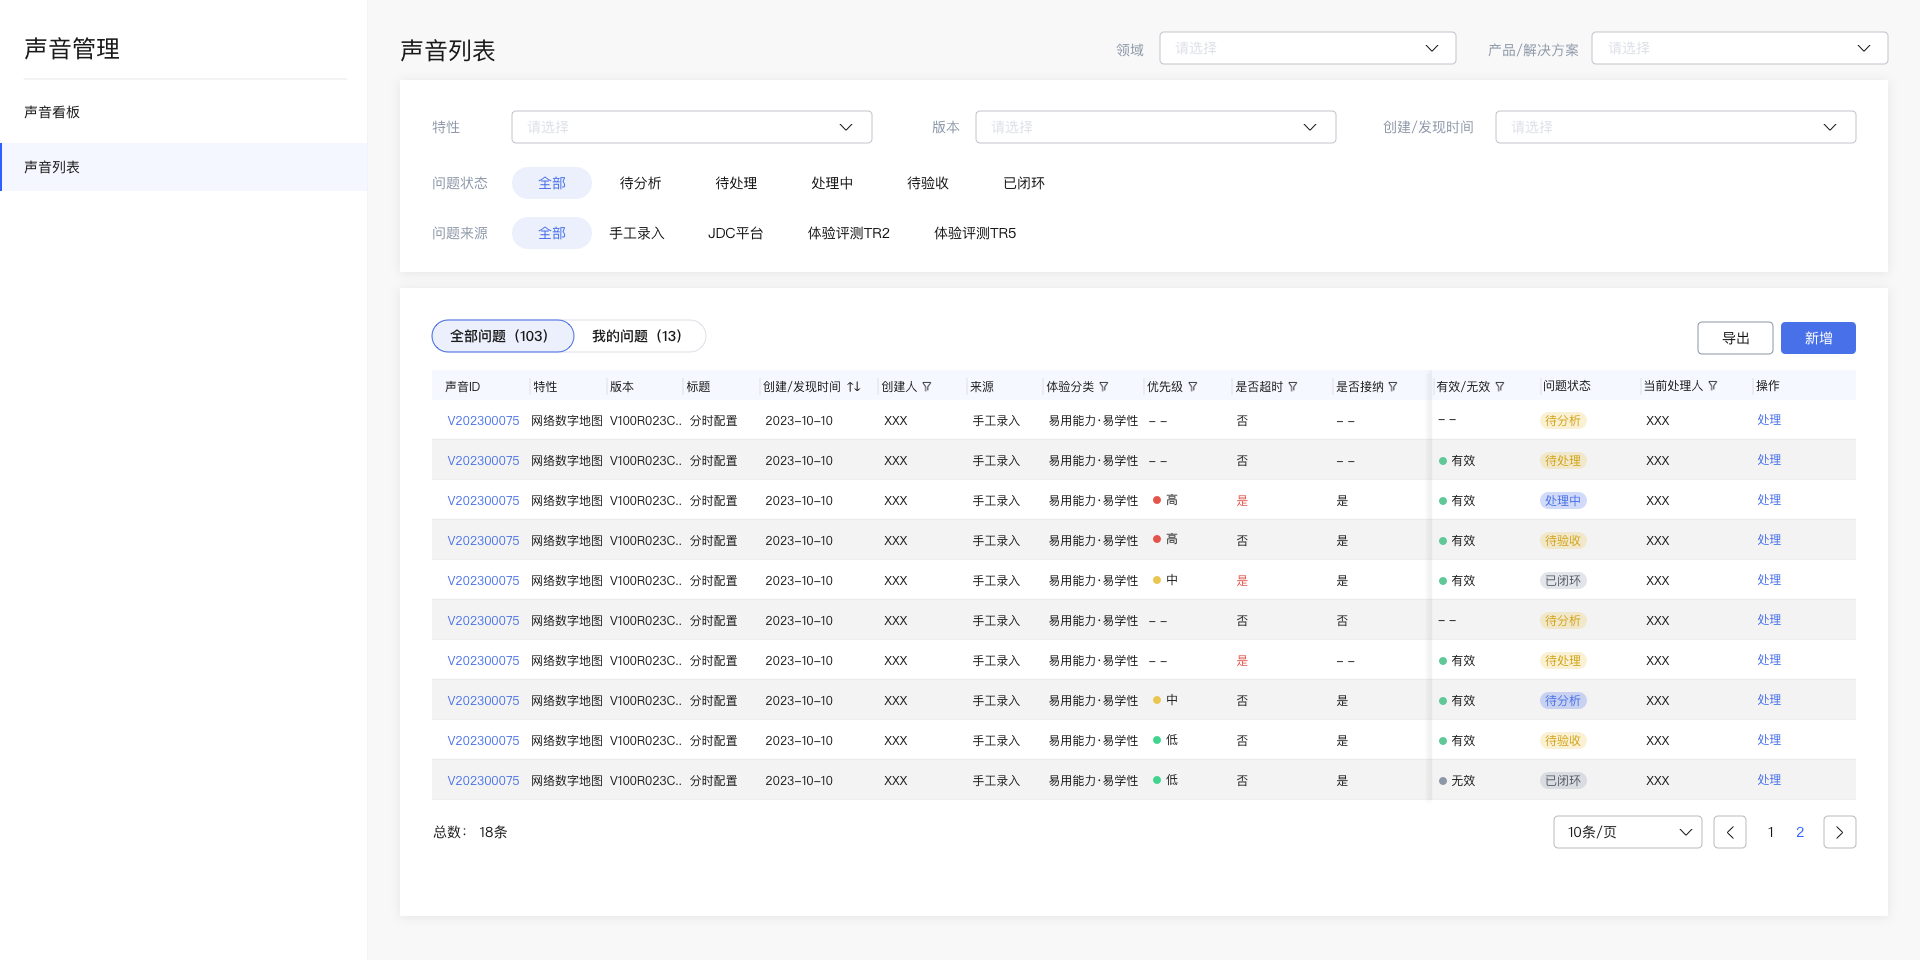This screenshot has width=1920, height=960.
Task: Click 无效 cell in last row
Action: tap(1457, 781)
